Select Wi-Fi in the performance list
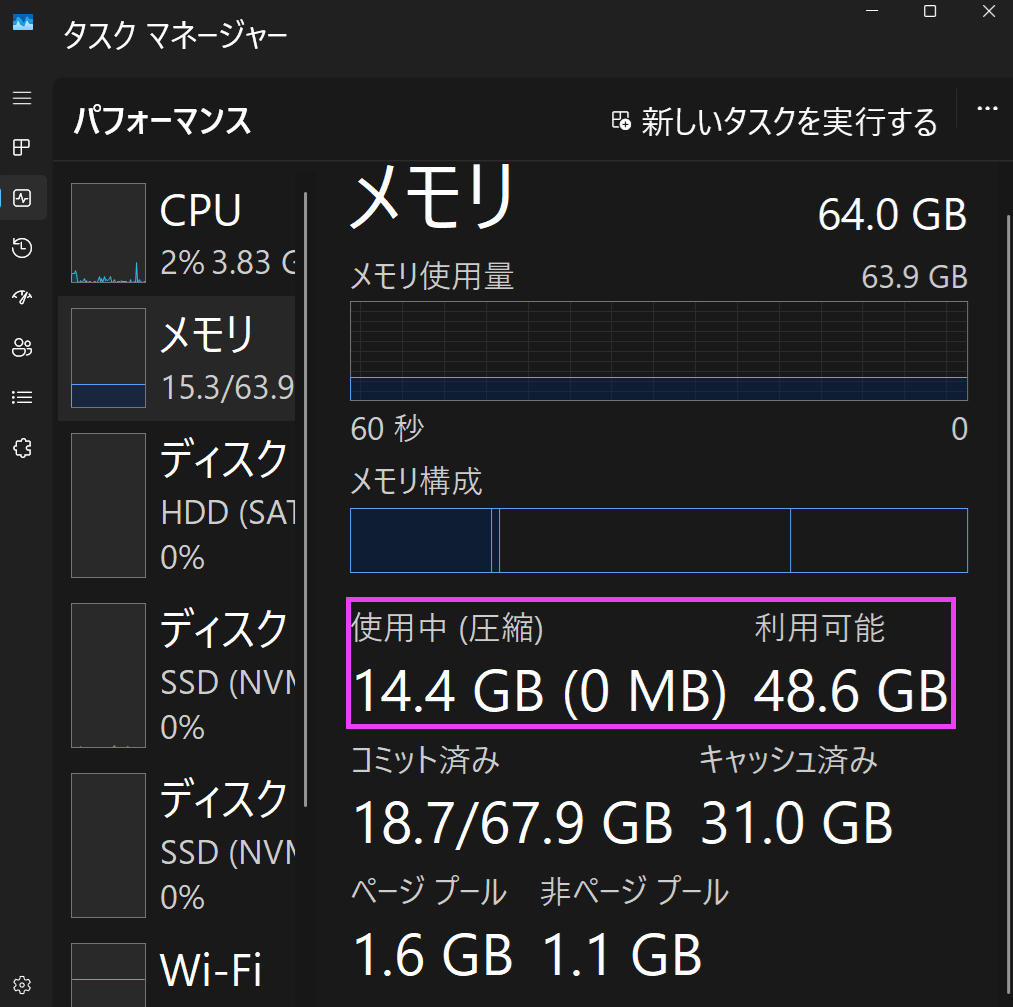 (x=180, y=970)
